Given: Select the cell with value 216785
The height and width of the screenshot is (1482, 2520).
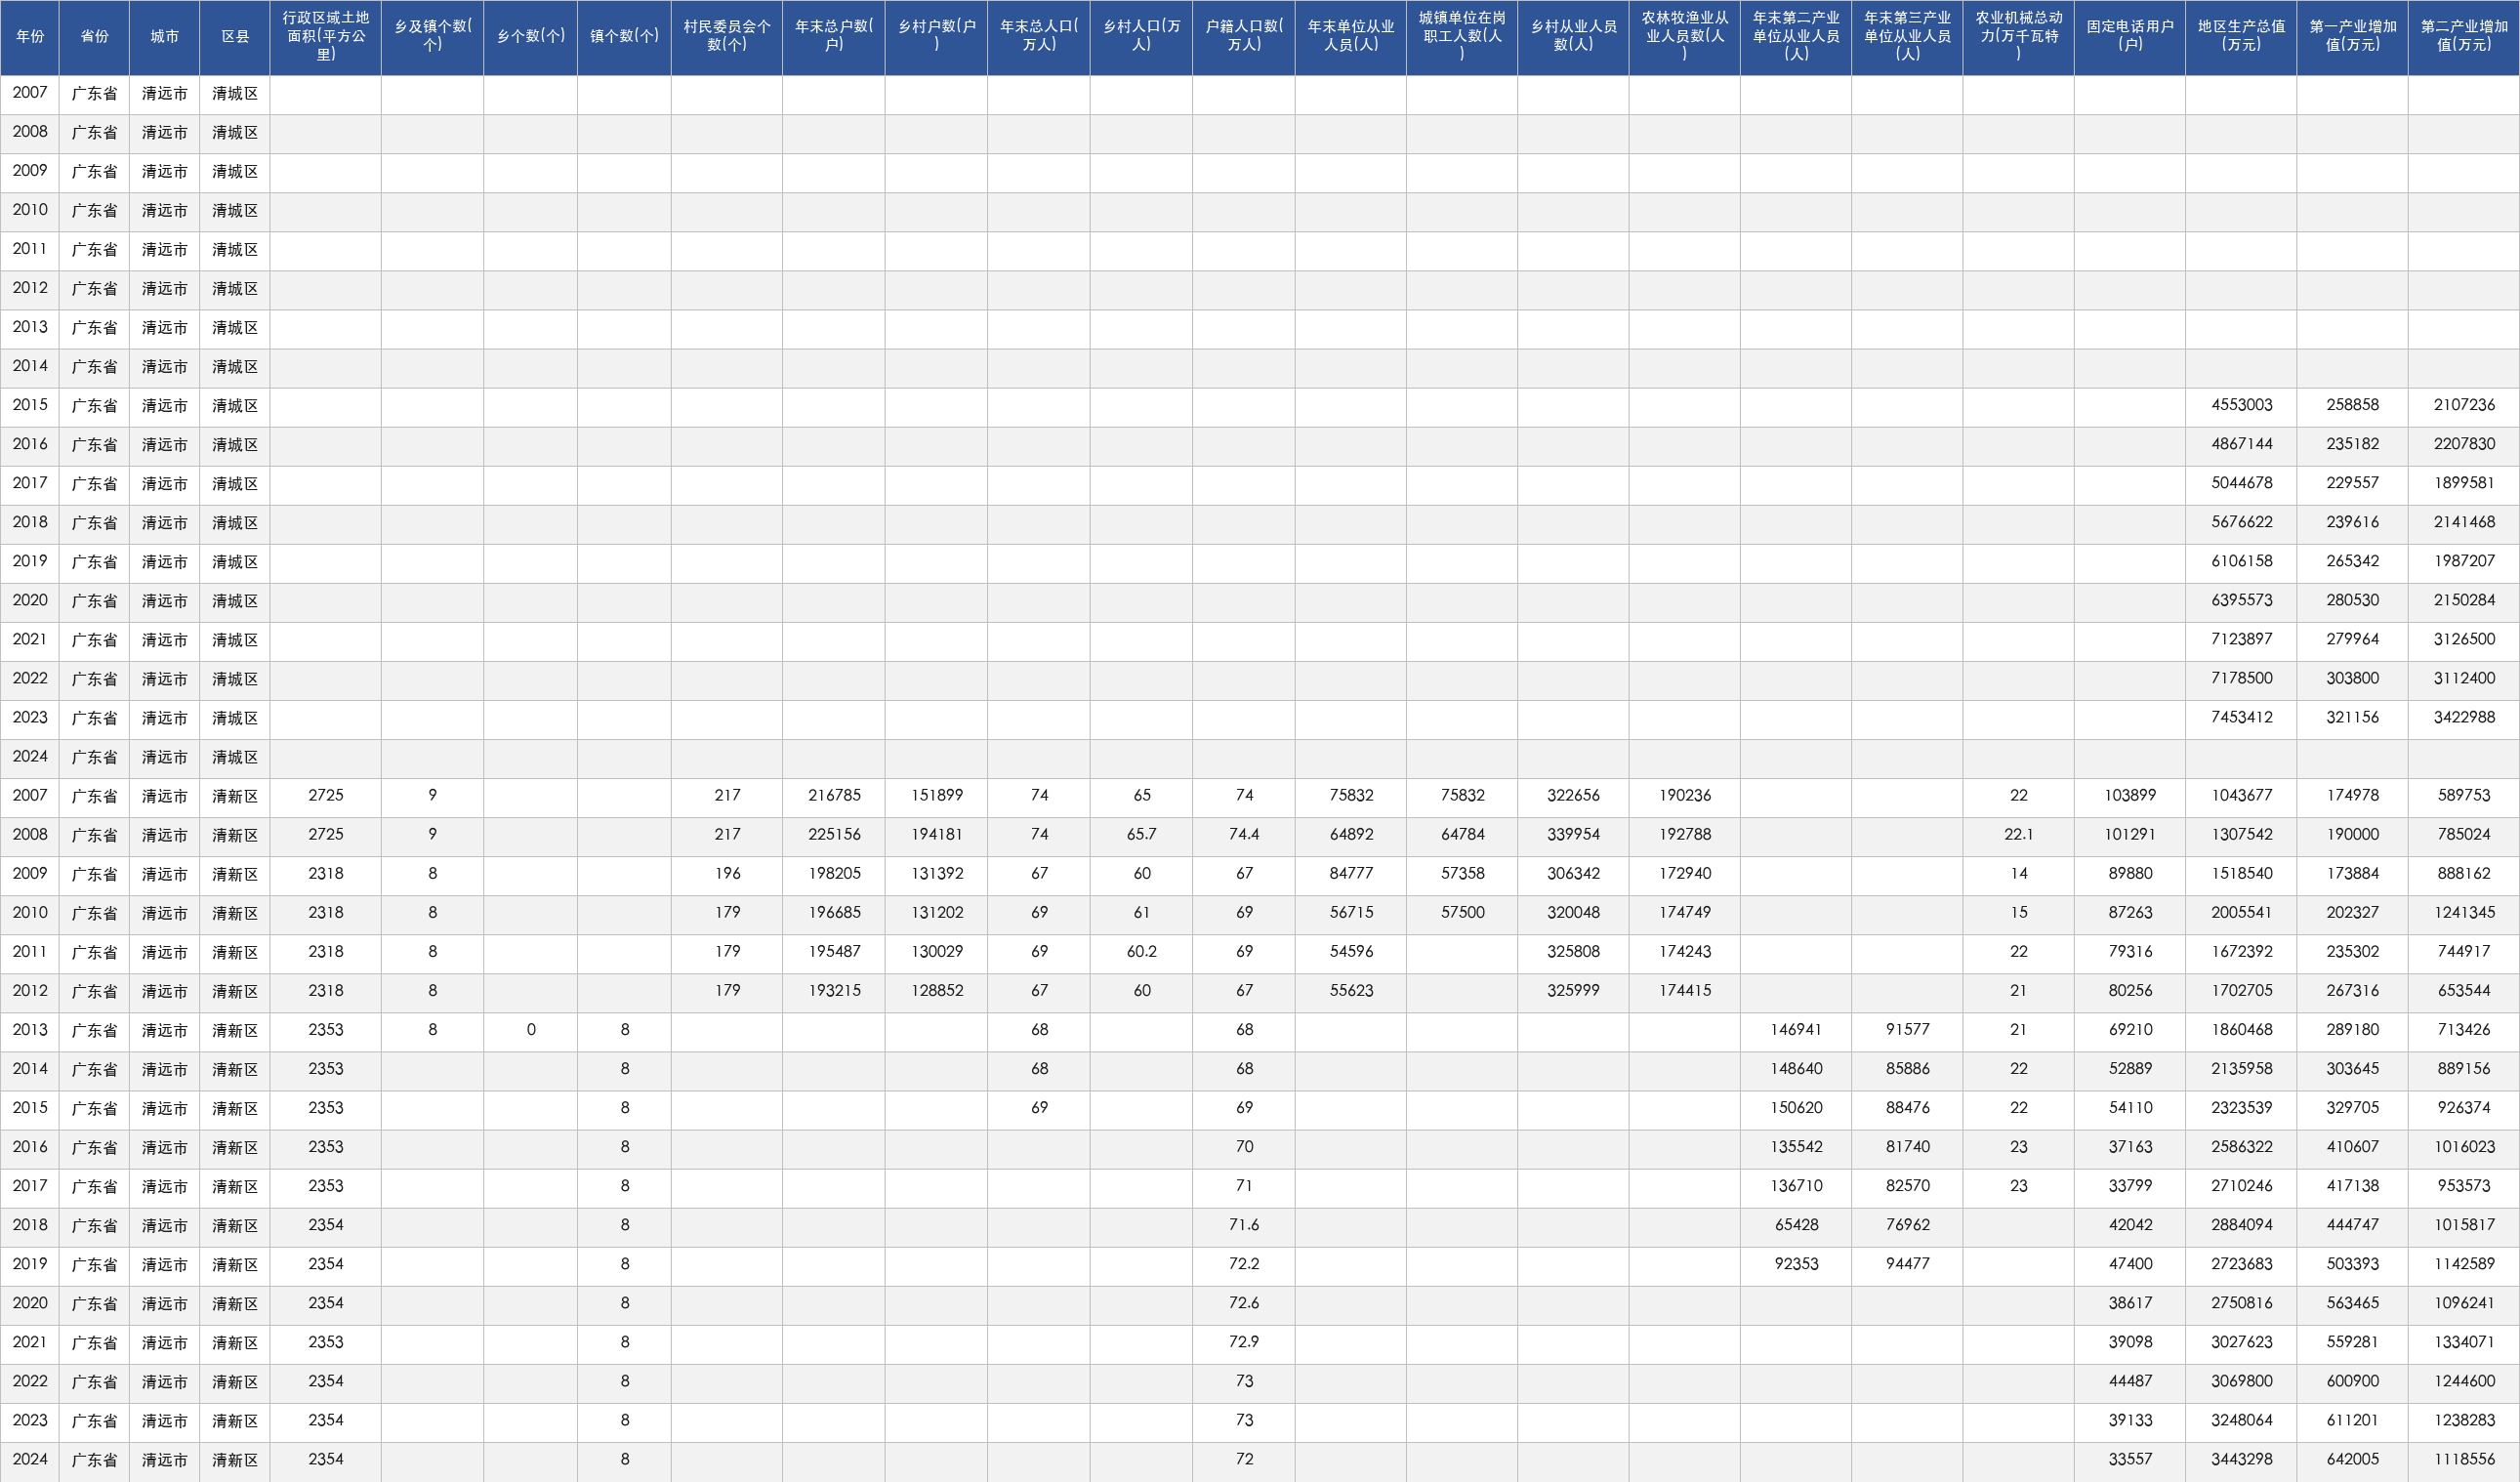Looking at the screenshot, I should [834, 796].
